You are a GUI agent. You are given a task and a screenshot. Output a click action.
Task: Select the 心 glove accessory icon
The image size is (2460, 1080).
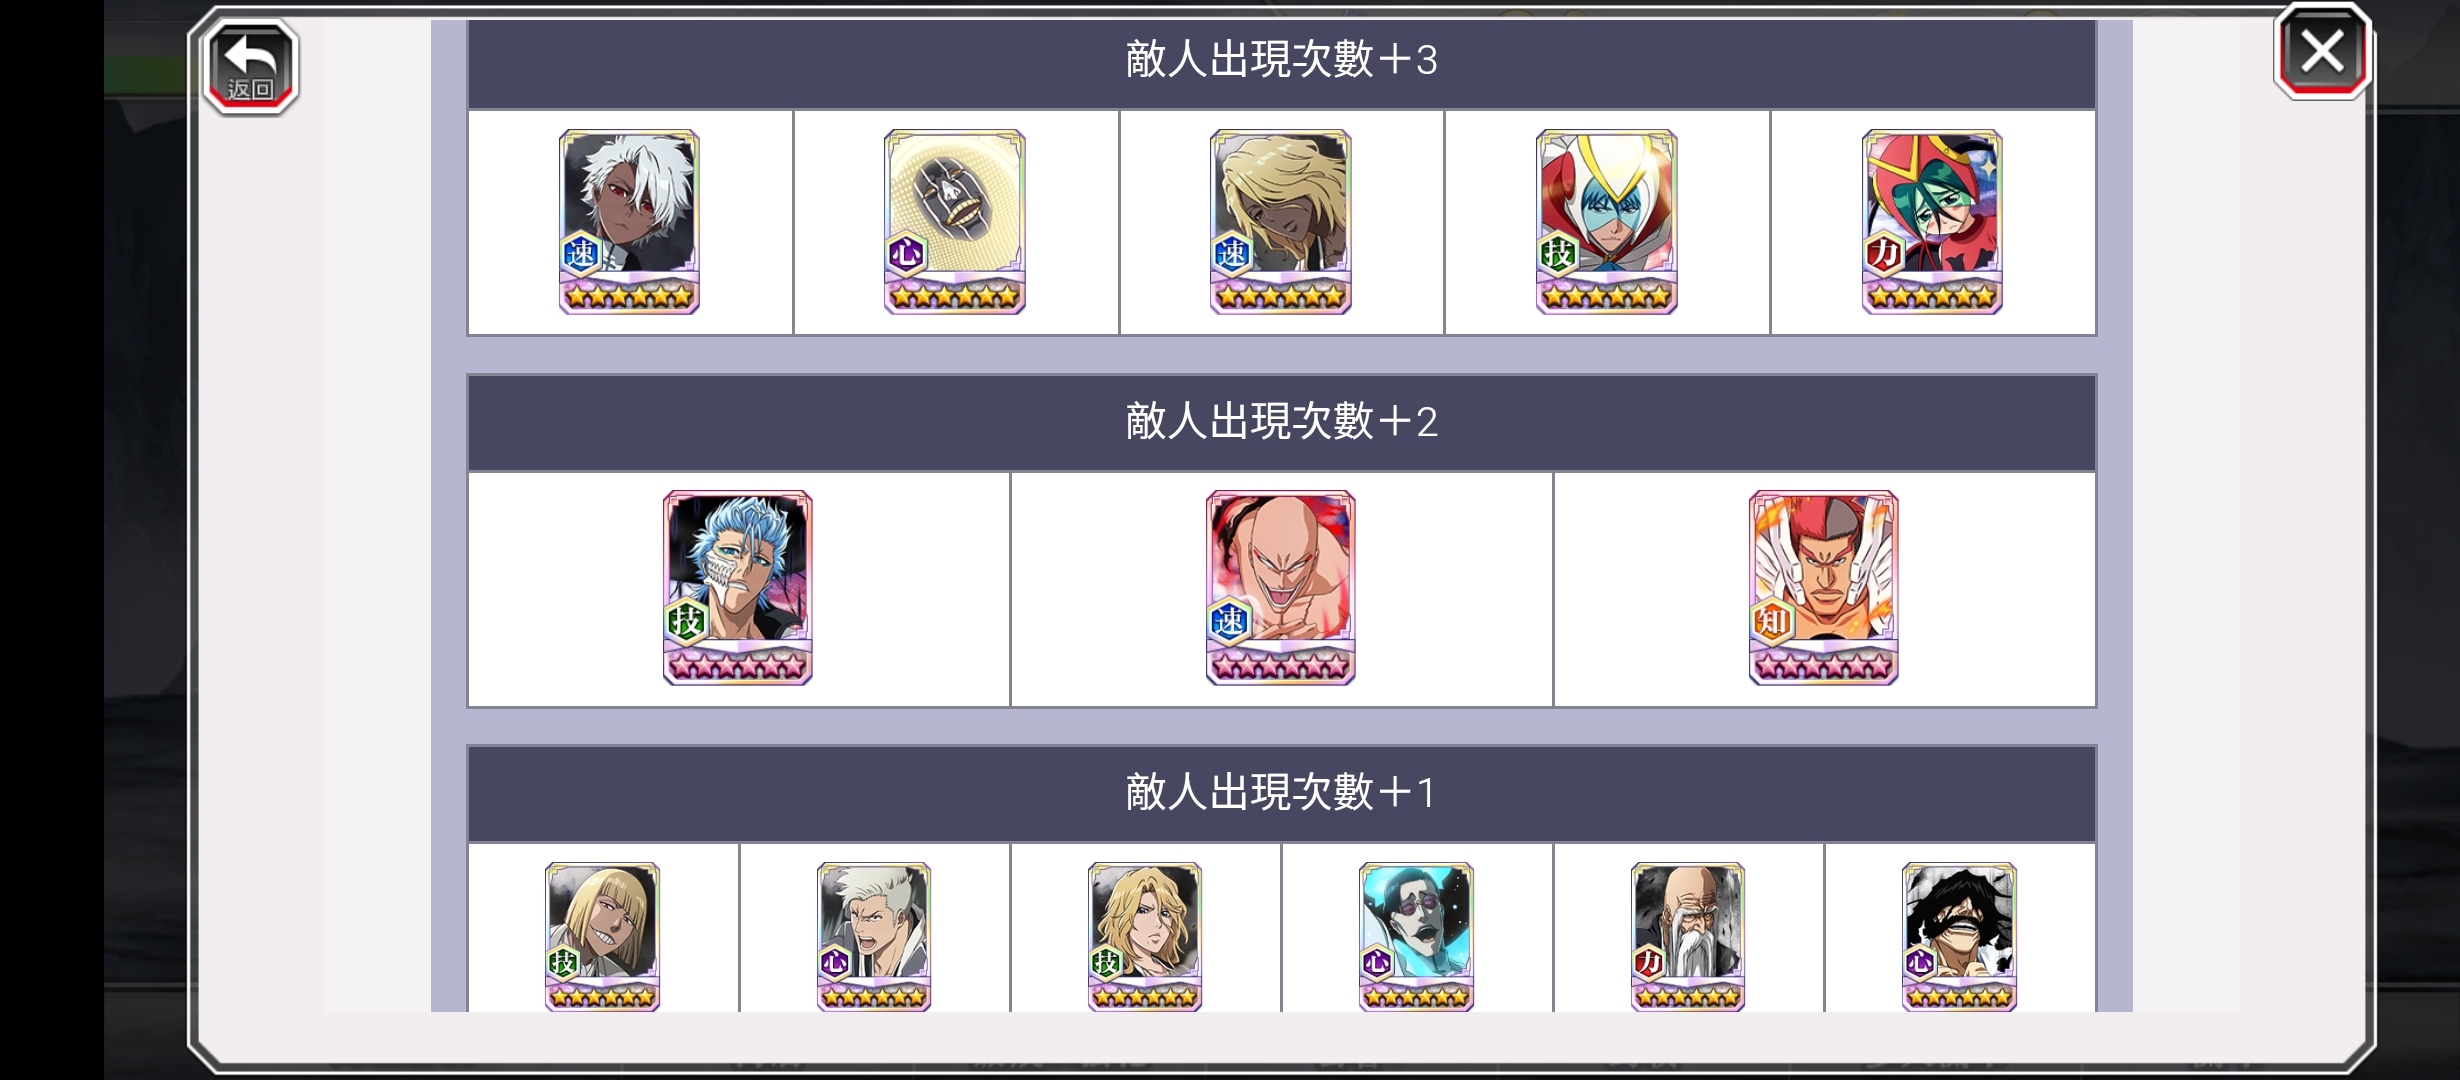point(955,222)
